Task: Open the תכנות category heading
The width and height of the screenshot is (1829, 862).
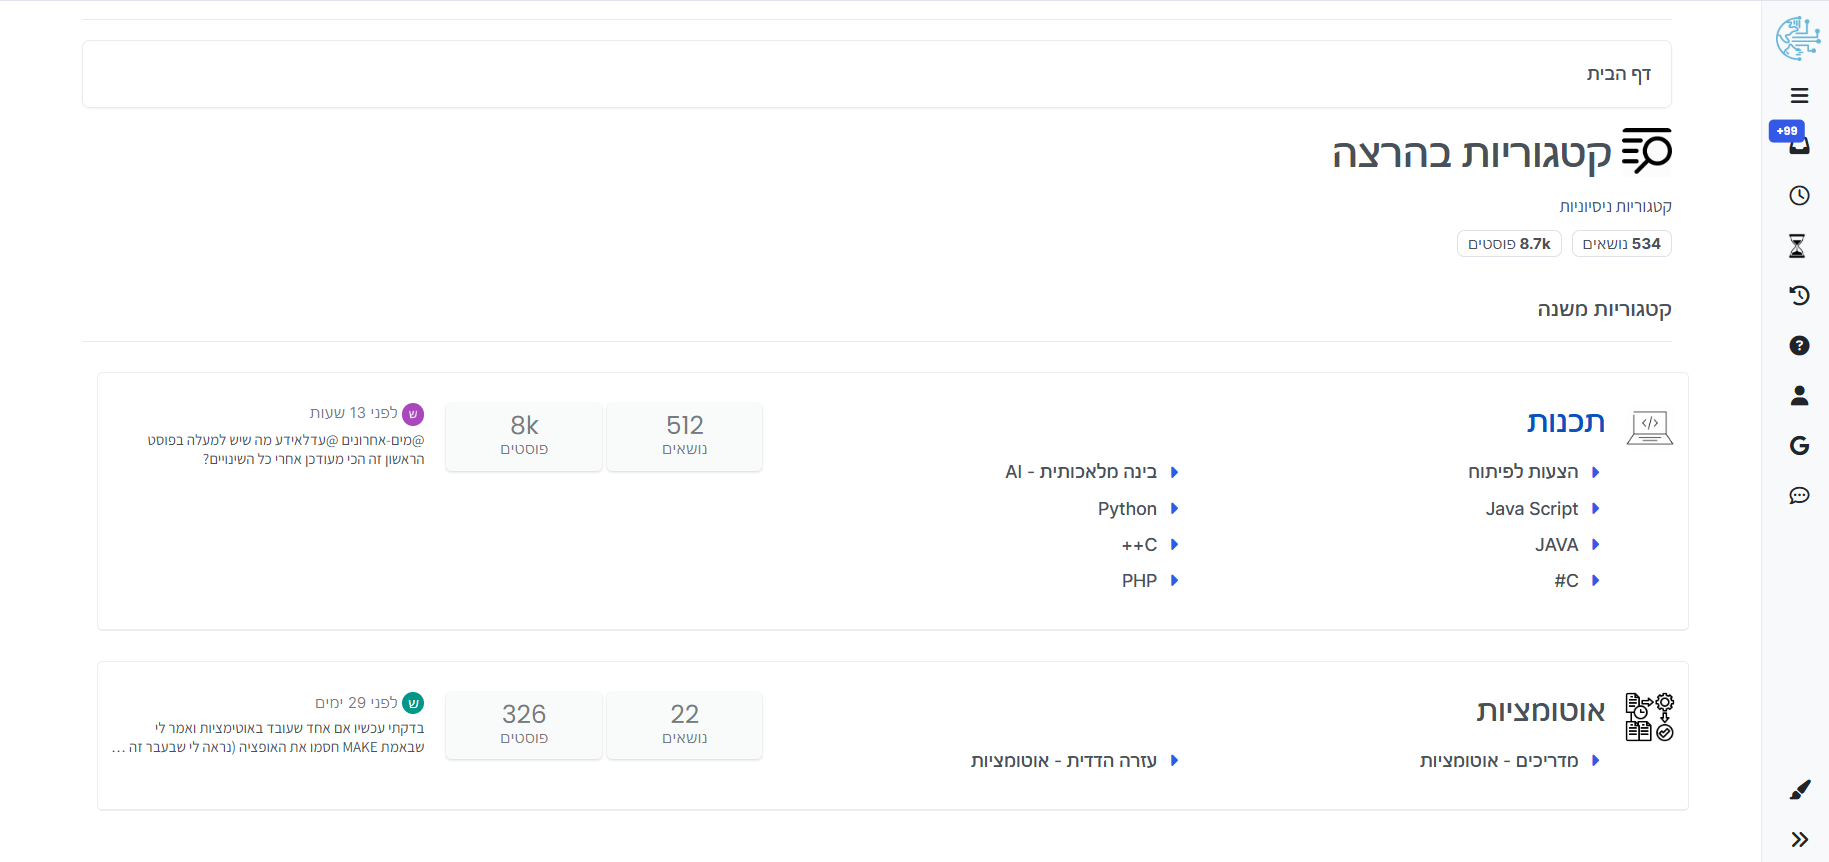Action: [x=1565, y=422]
